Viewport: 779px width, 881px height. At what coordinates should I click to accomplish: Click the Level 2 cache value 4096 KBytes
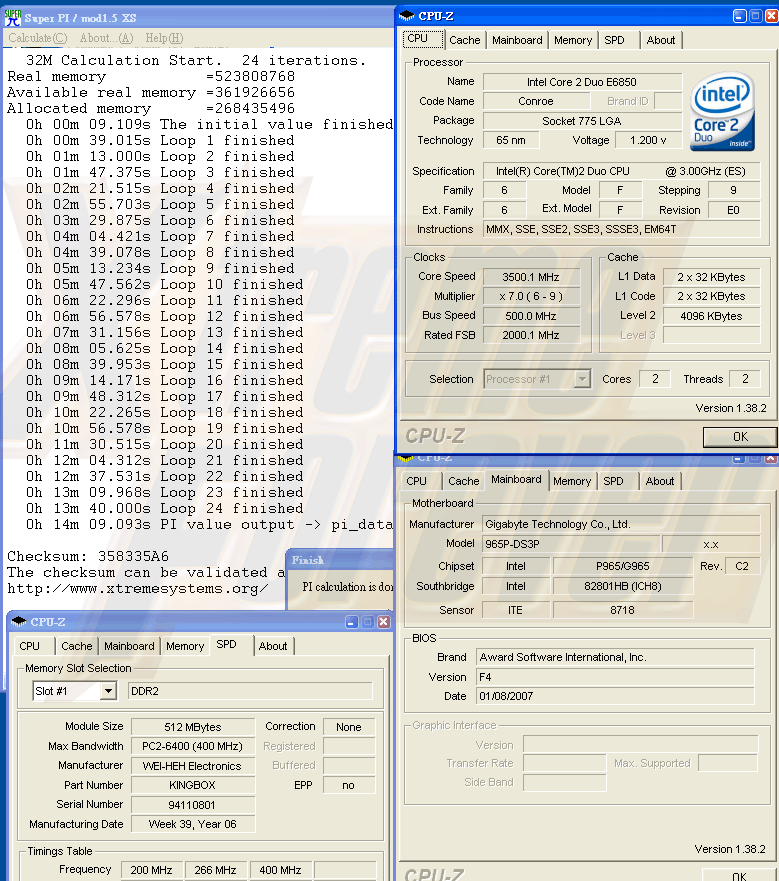click(x=711, y=316)
